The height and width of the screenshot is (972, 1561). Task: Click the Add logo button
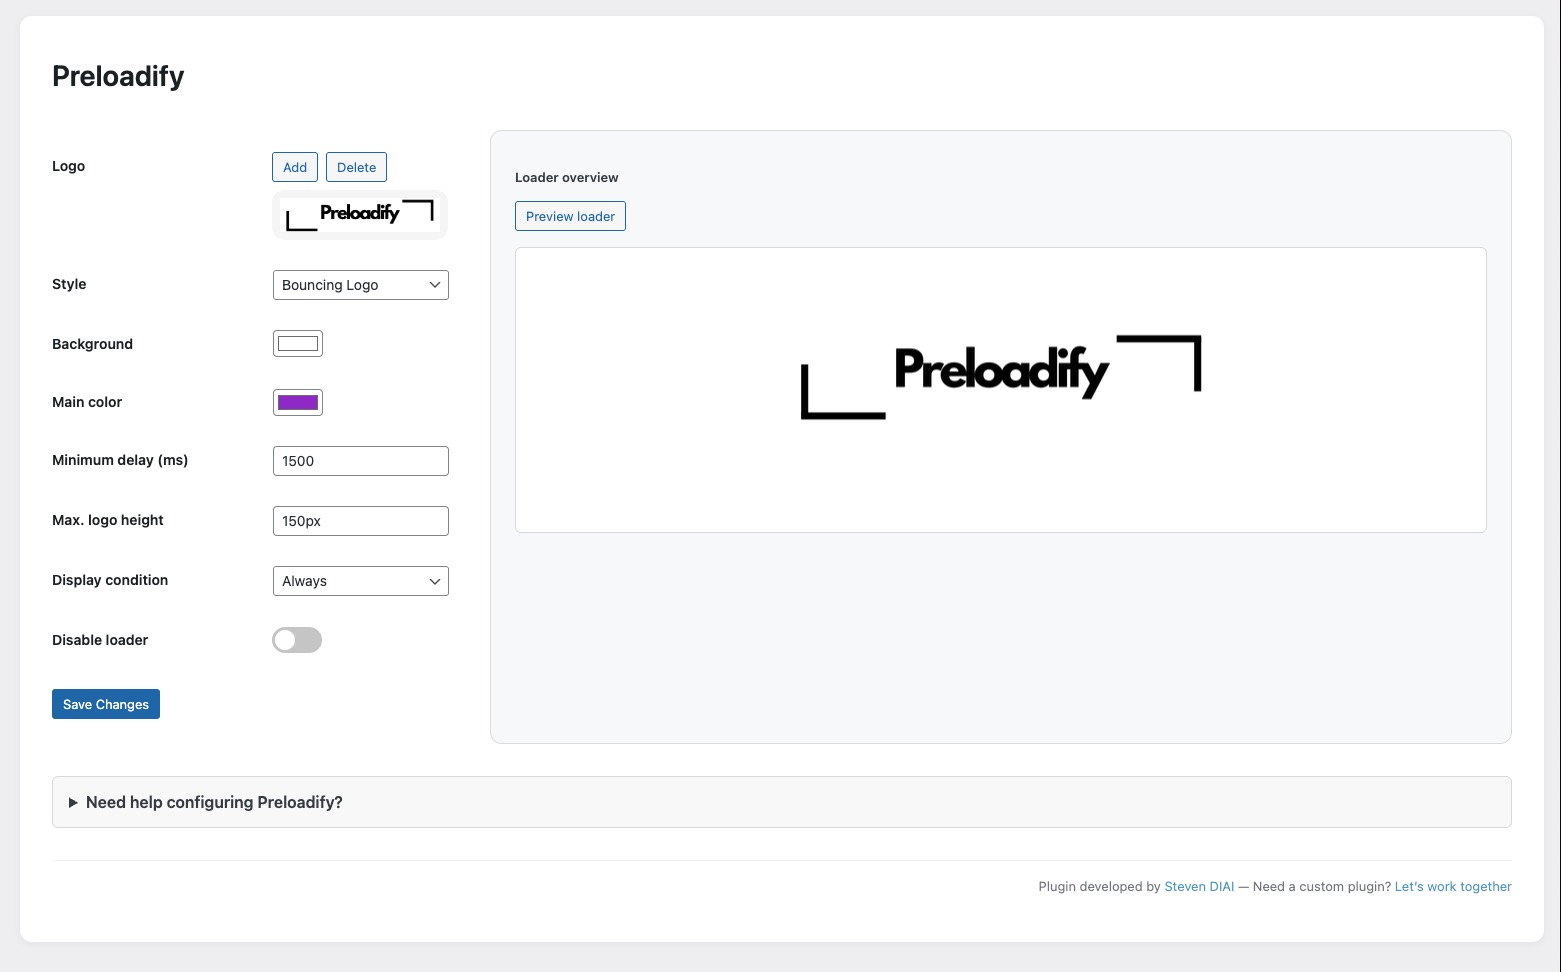(x=295, y=167)
